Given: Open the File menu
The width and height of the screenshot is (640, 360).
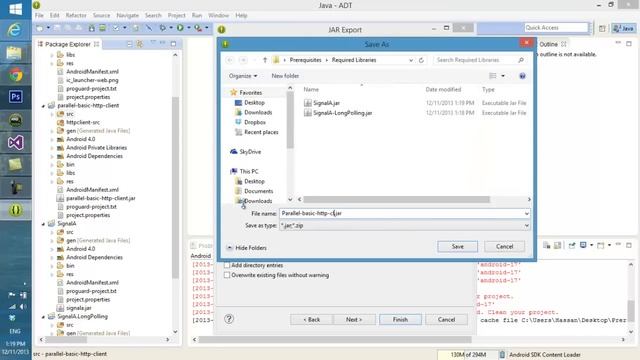Looking at the screenshot, I should (39, 16).
